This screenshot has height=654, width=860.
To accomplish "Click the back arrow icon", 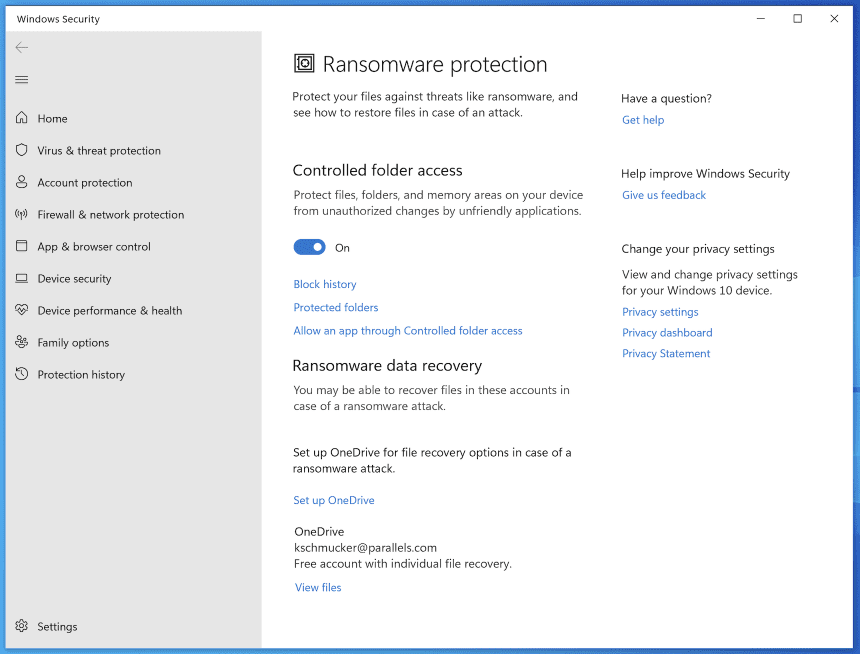I will click(x=22, y=48).
